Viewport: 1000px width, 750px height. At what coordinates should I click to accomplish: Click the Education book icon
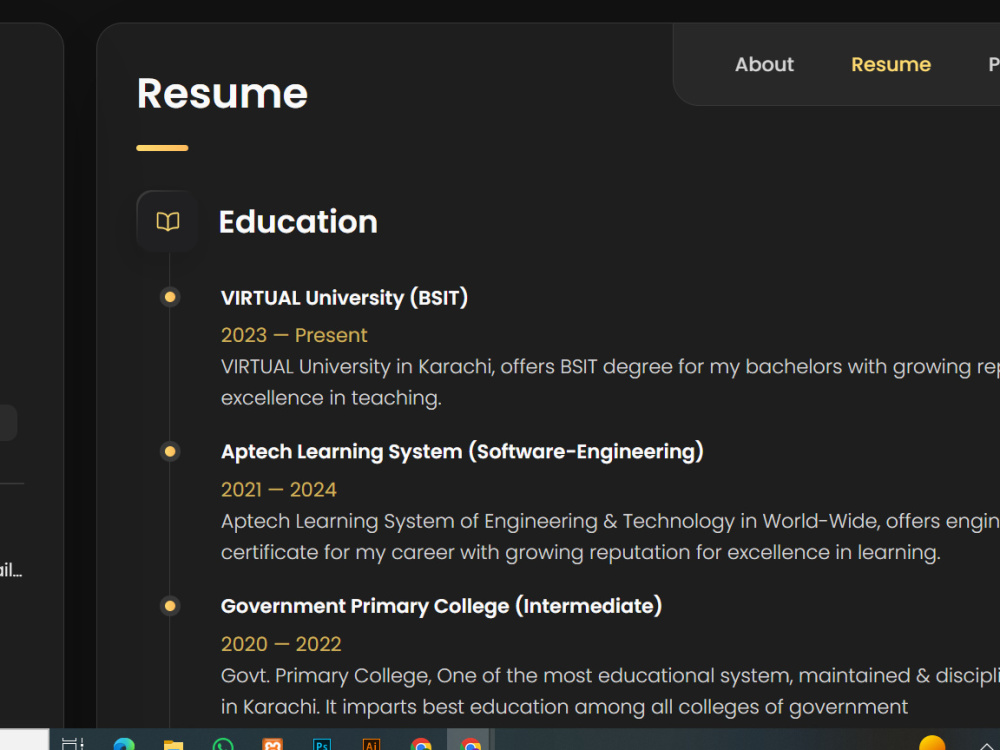(x=168, y=221)
